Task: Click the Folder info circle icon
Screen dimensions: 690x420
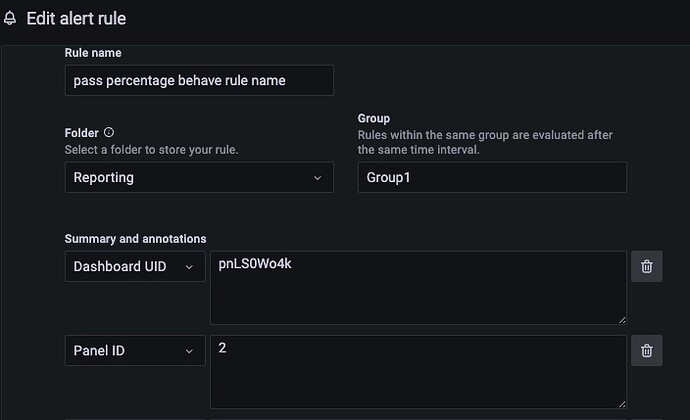Action: [x=109, y=132]
